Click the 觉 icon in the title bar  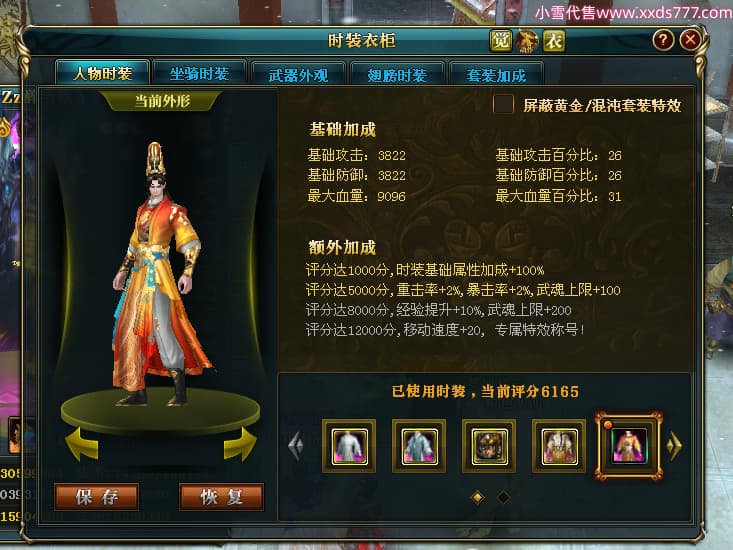(501, 41)
